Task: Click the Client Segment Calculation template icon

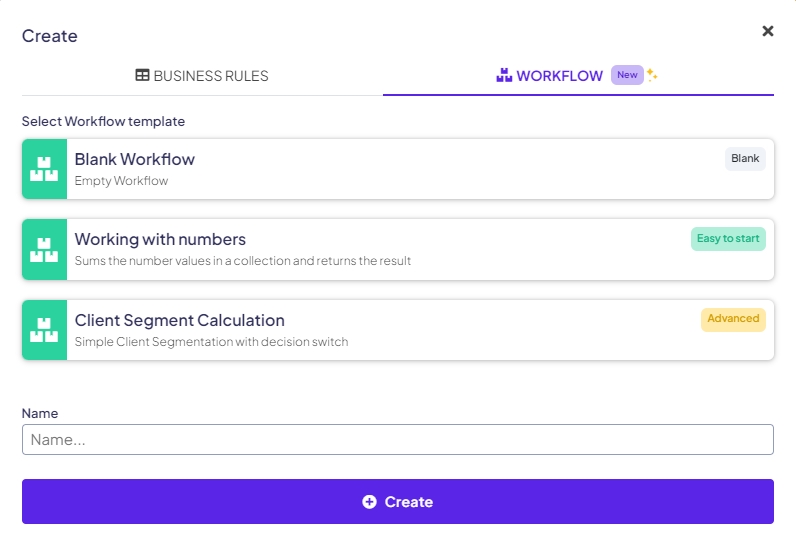Action: click(x=44, y=330)
